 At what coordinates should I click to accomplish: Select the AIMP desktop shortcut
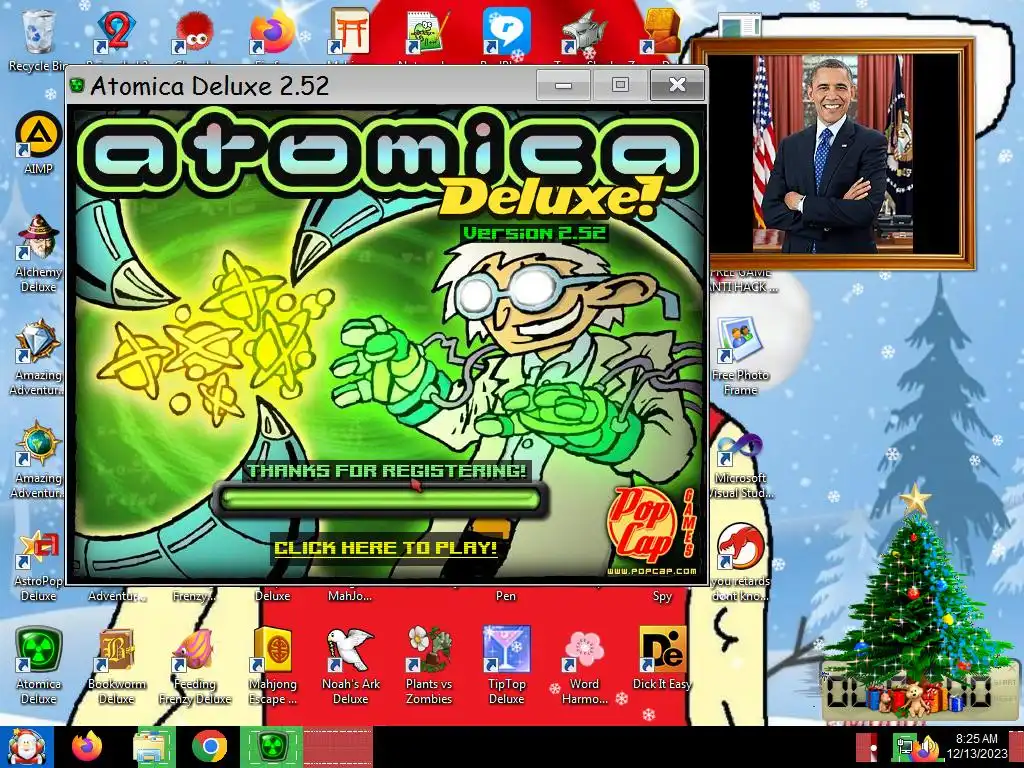(x=38, y=144)
